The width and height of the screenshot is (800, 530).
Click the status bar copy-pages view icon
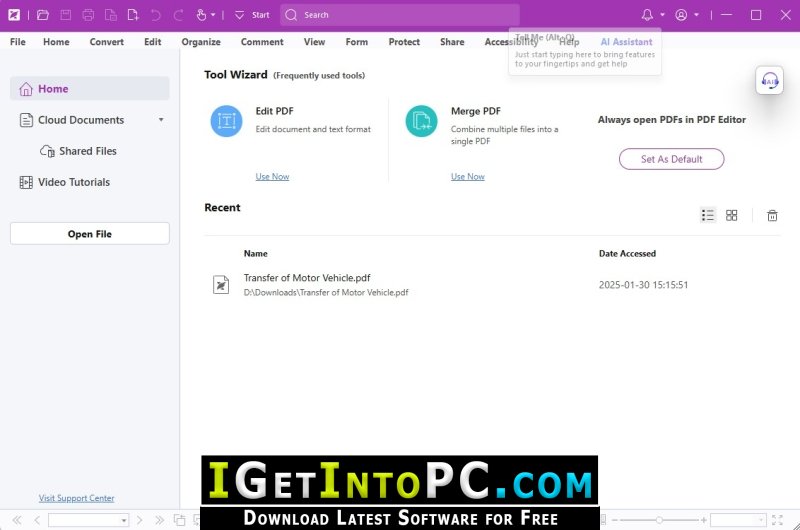click(180, 520)
